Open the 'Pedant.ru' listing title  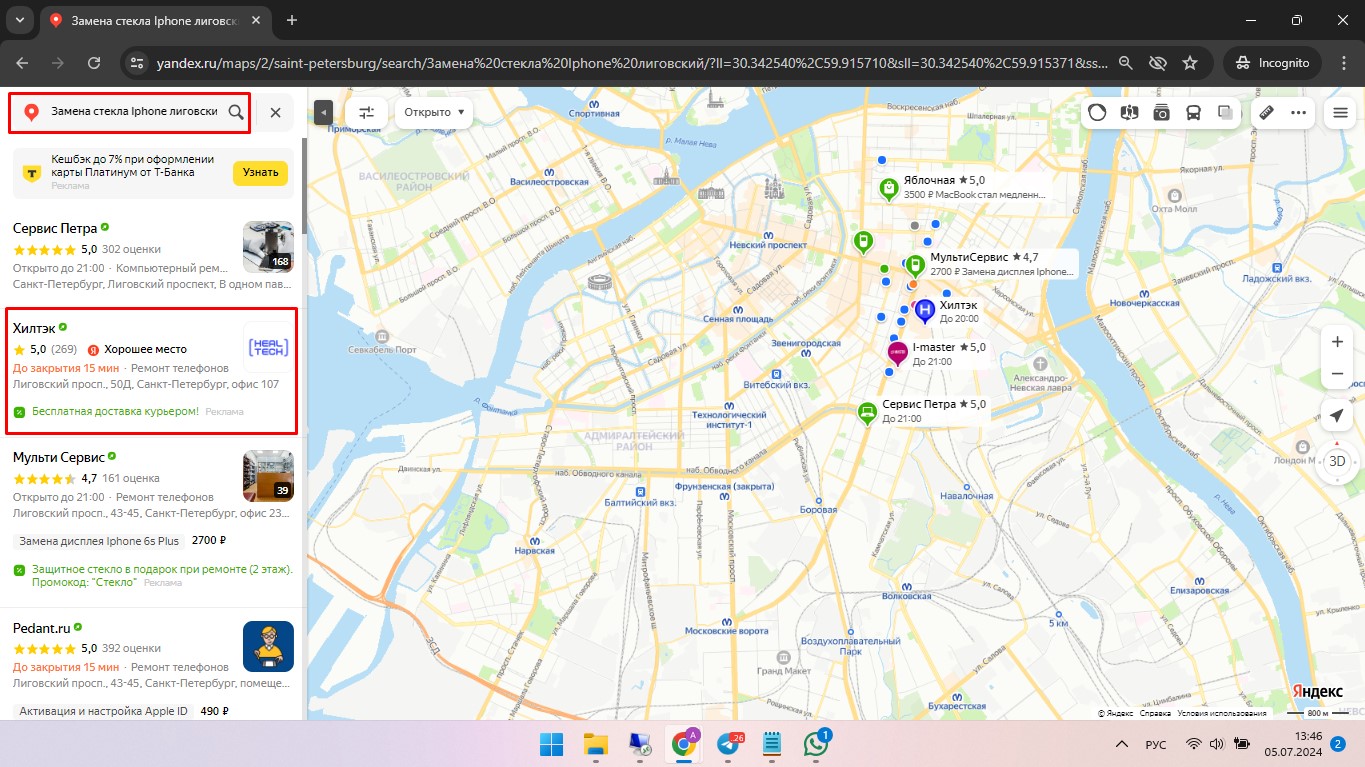(42, 628)
